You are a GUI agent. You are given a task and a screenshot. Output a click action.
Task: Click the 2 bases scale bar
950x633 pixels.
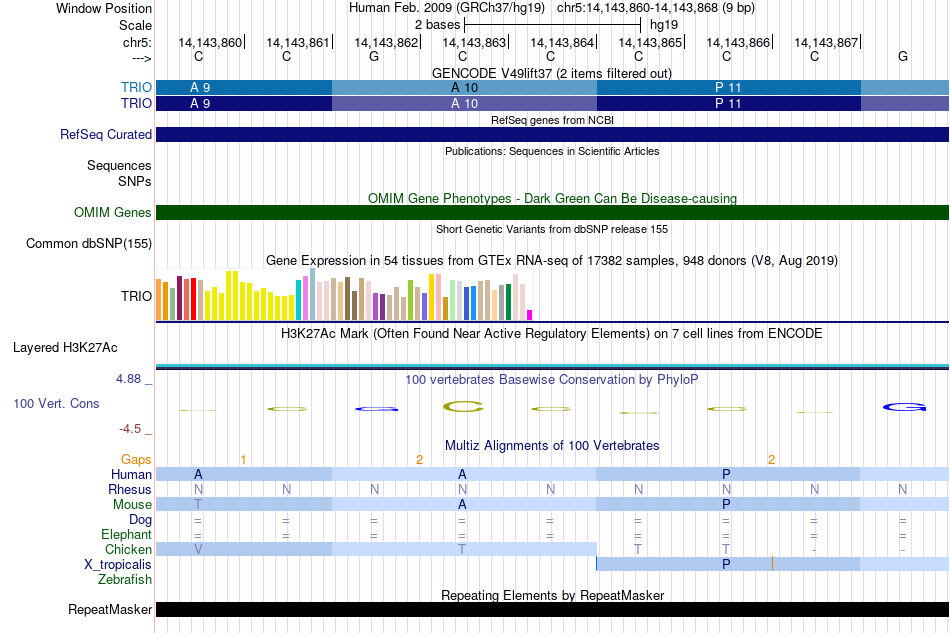(553, 25)
